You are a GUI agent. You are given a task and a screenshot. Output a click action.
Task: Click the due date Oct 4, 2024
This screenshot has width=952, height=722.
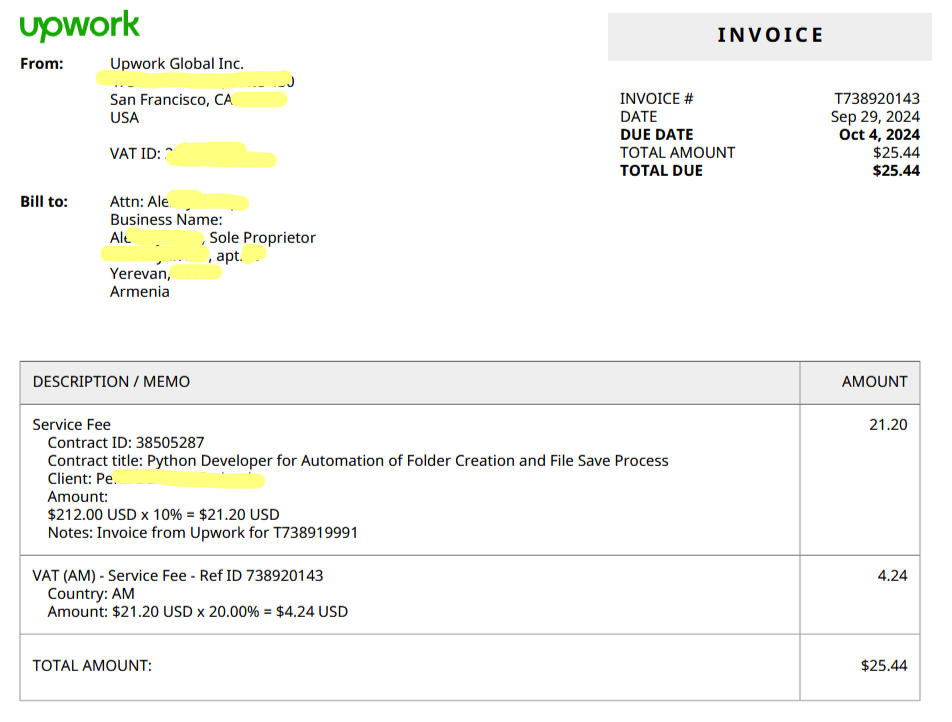pyautogui.click(x=879, y=134)
